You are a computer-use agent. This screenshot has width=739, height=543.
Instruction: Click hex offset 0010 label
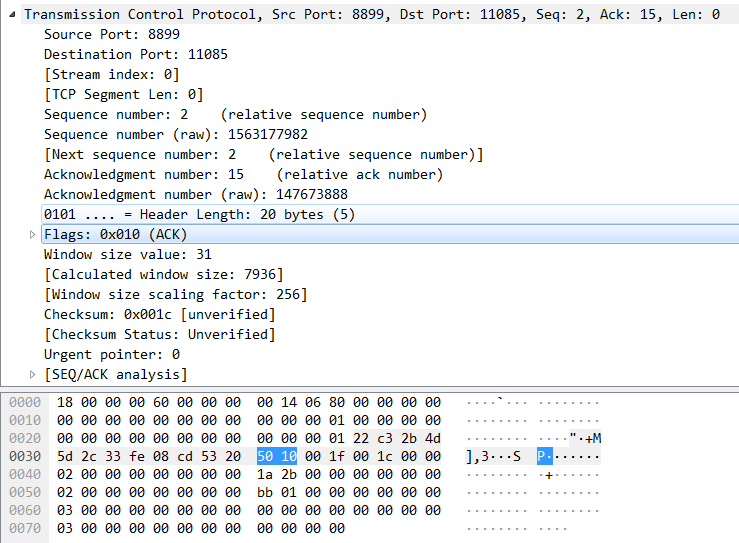(x=25, y=420)
